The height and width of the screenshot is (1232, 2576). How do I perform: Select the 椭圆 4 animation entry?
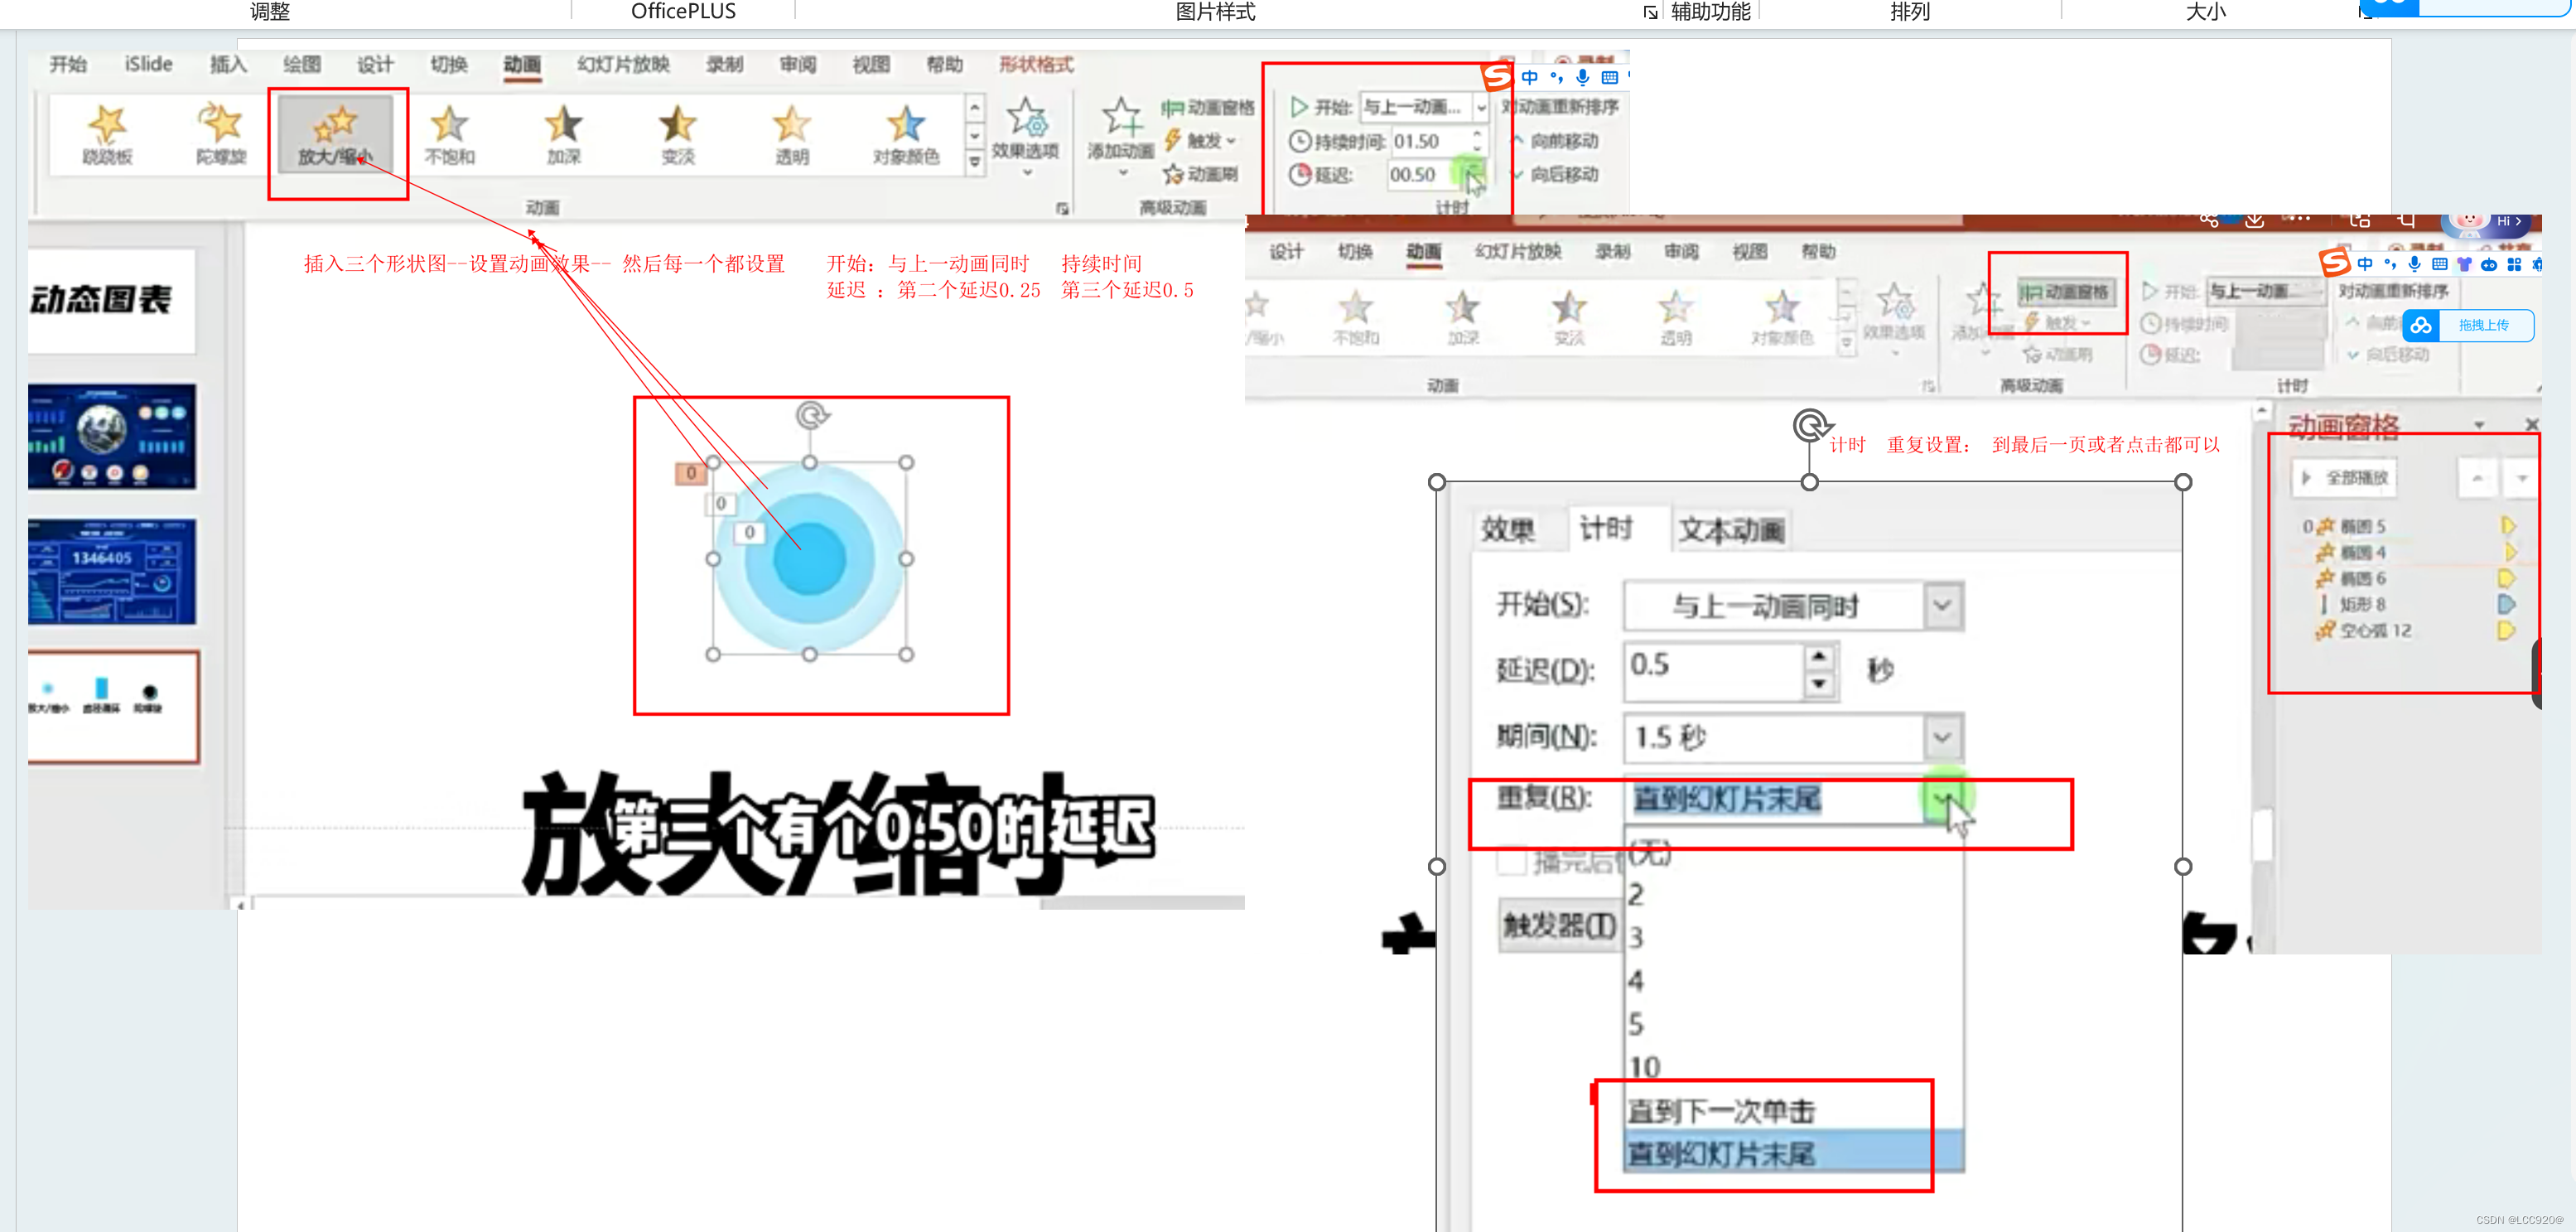point(2362,552)
